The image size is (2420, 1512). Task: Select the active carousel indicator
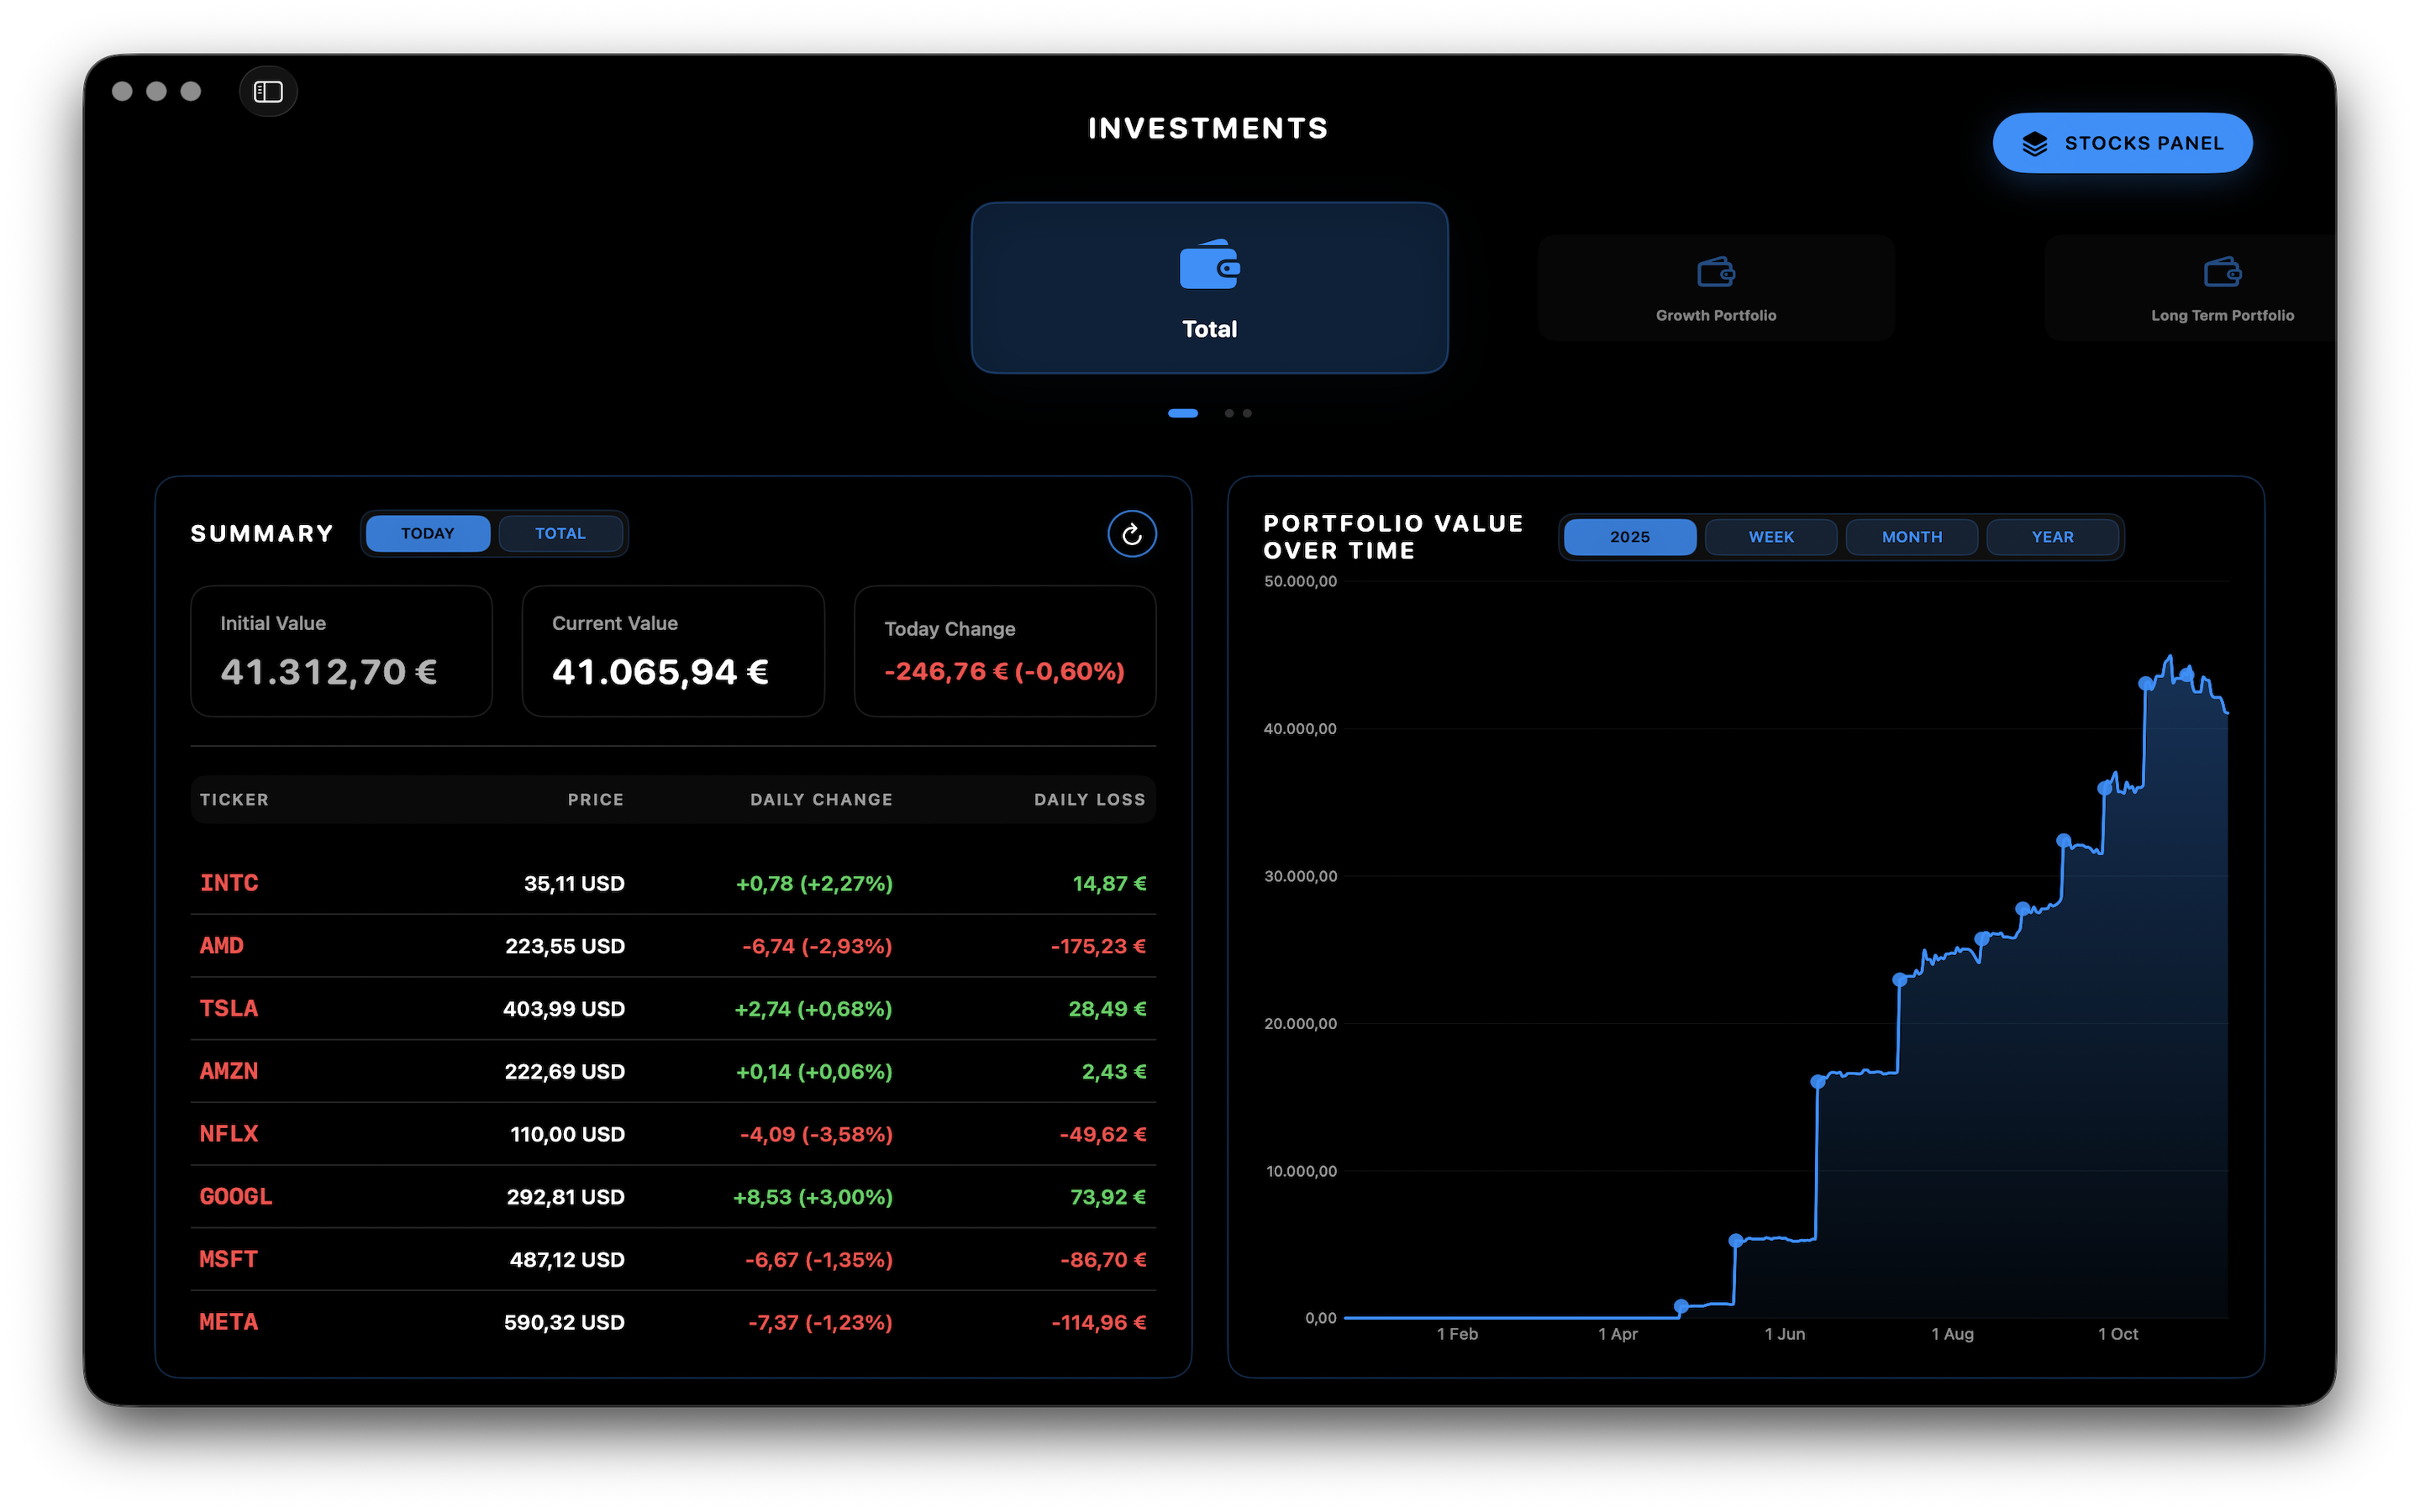click(x=1183, y=413)
